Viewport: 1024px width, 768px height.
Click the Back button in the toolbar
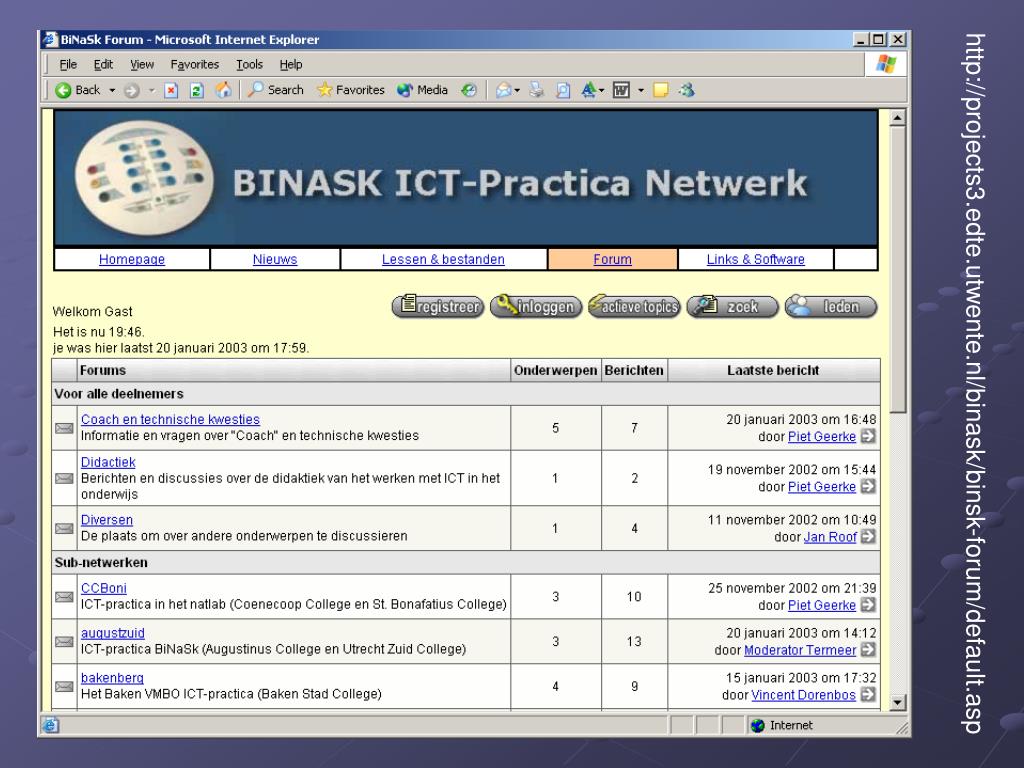pyautogui.click(x=77, y=90)
